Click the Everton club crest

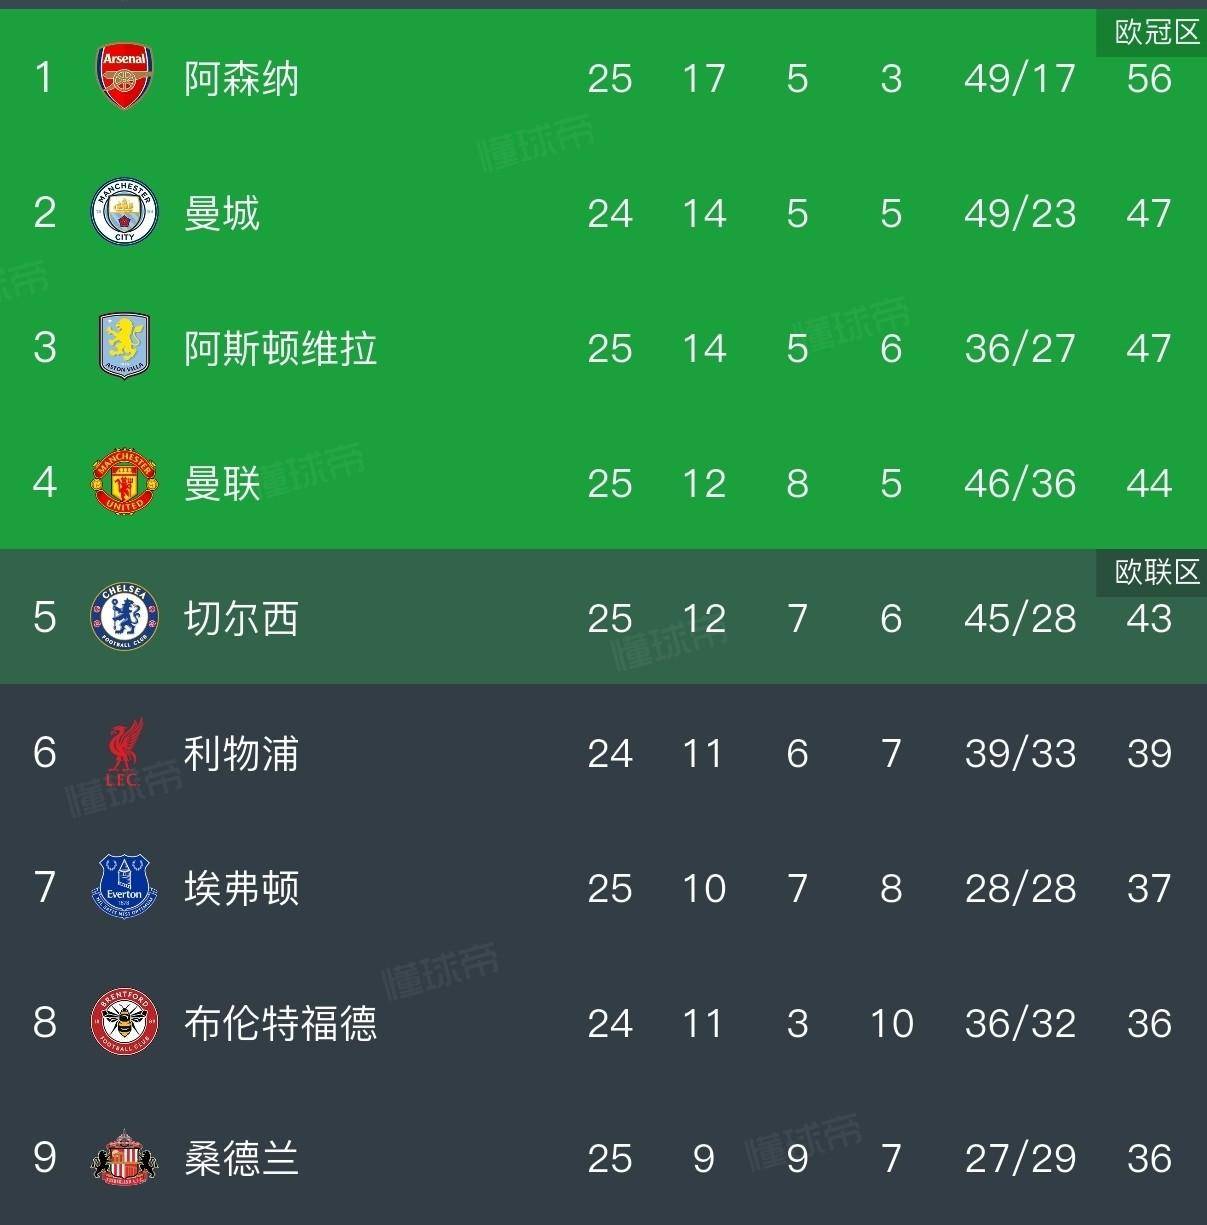point(124,887)
